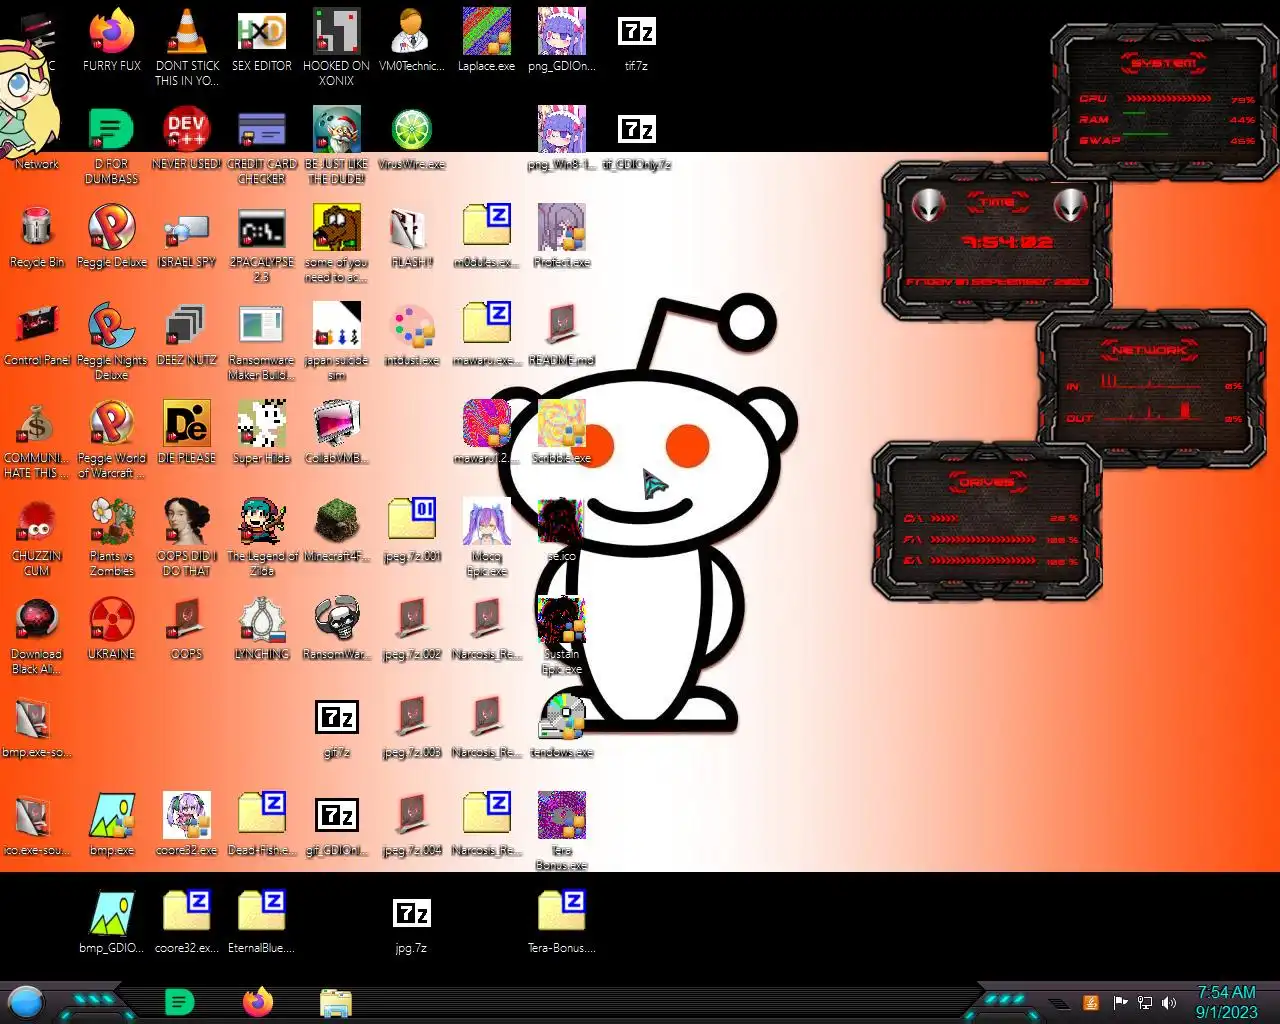Open the Ransomware Maker Build... icon

click(262, 340)
